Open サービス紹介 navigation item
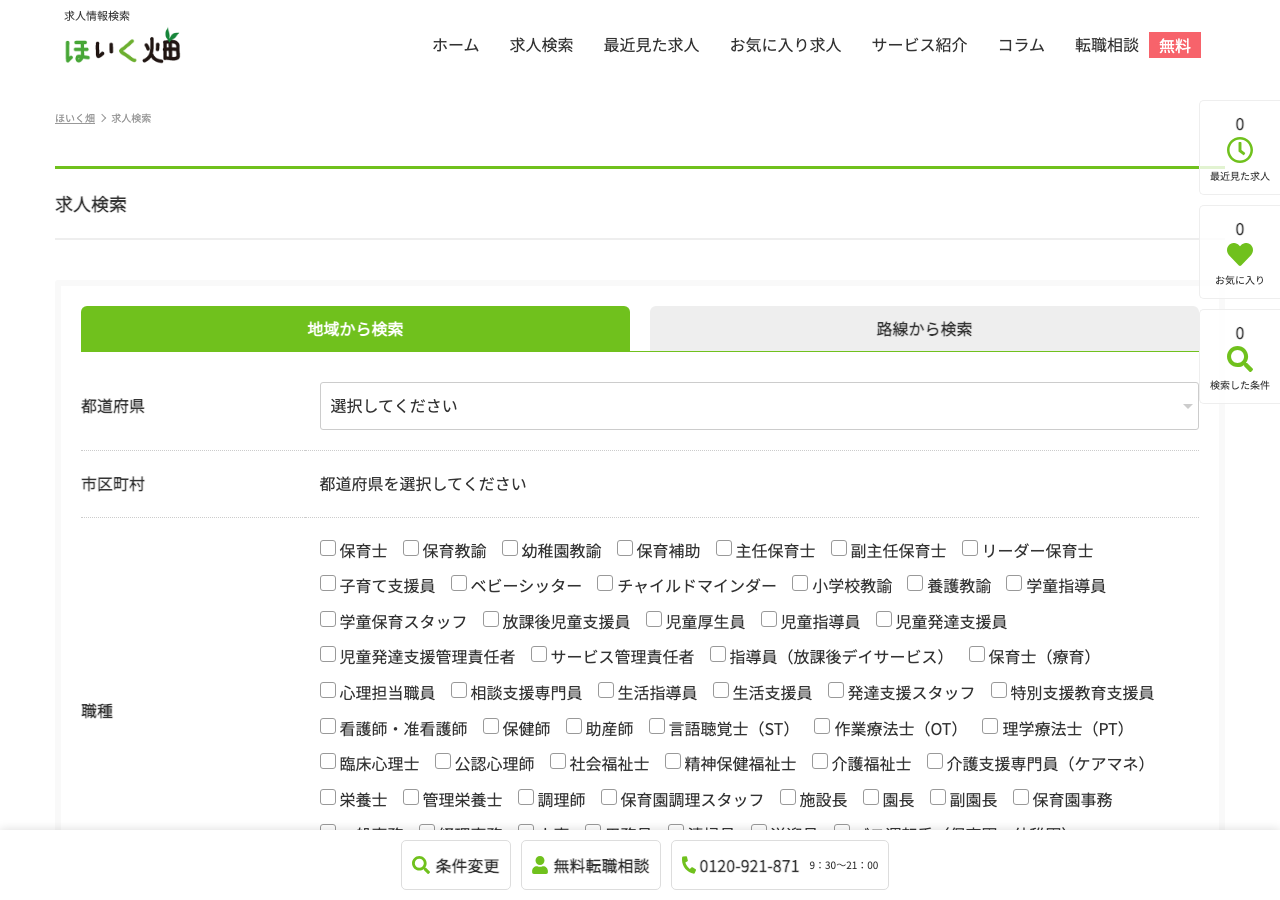 920,45
